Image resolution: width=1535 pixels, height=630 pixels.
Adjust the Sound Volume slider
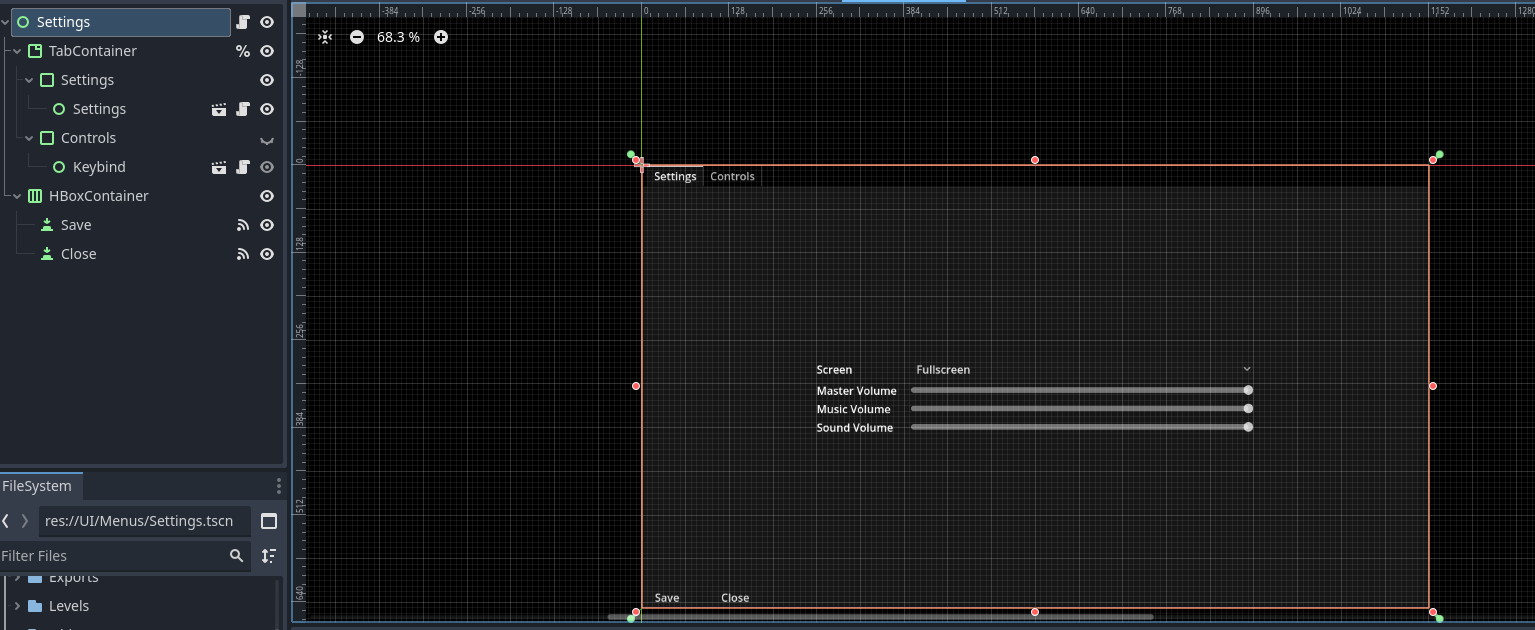tap(1082, 427)
